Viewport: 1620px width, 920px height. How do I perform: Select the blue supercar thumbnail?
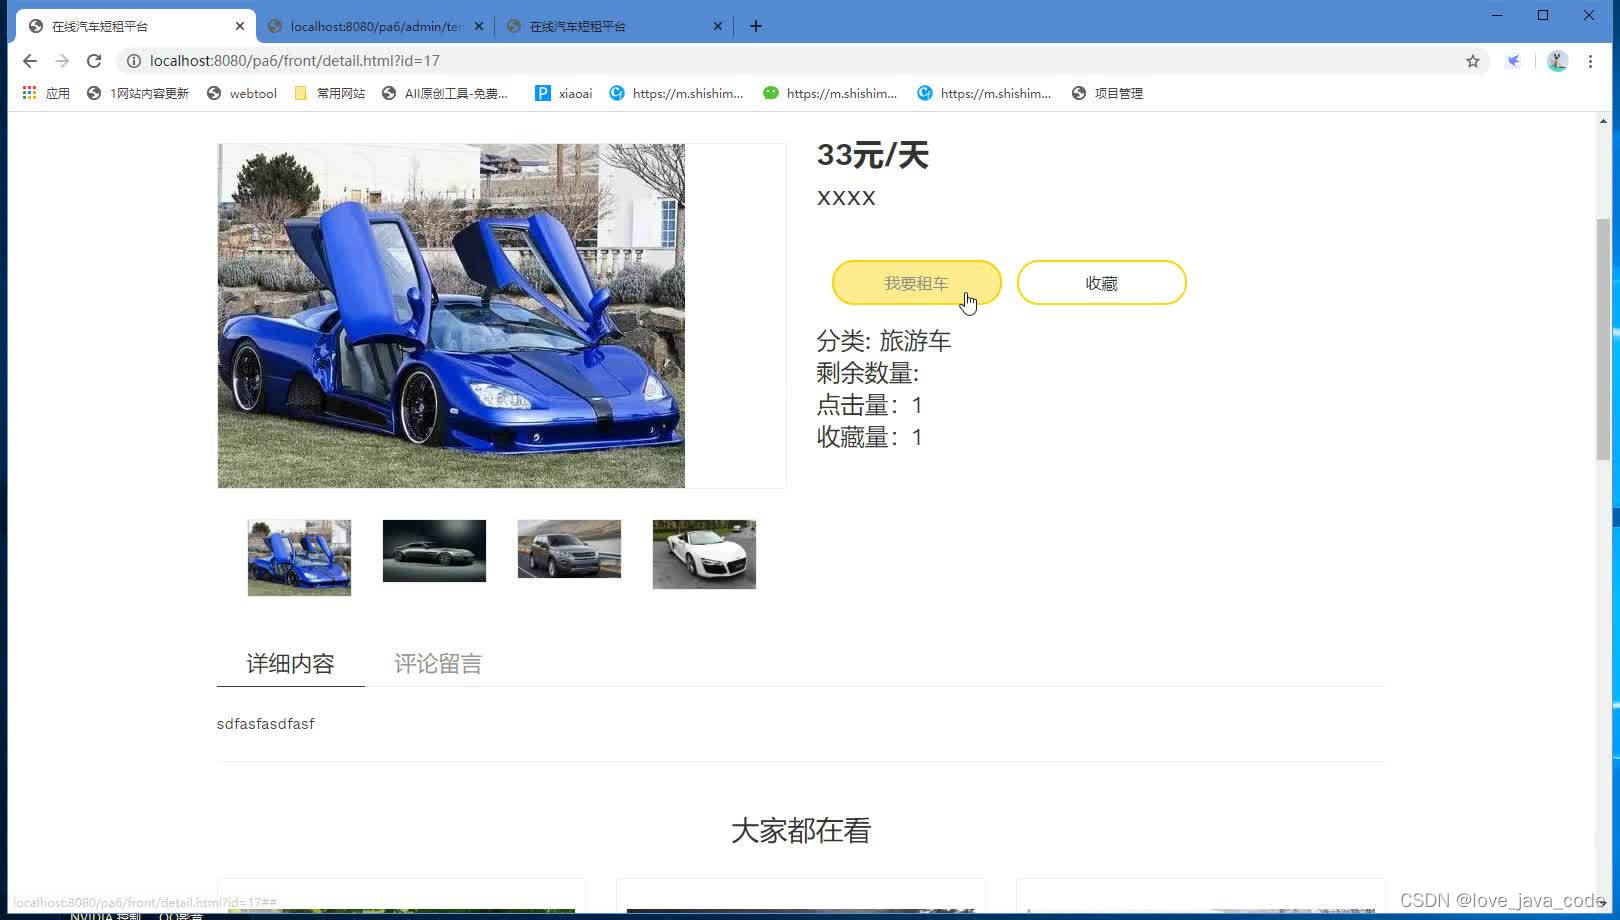299,558
